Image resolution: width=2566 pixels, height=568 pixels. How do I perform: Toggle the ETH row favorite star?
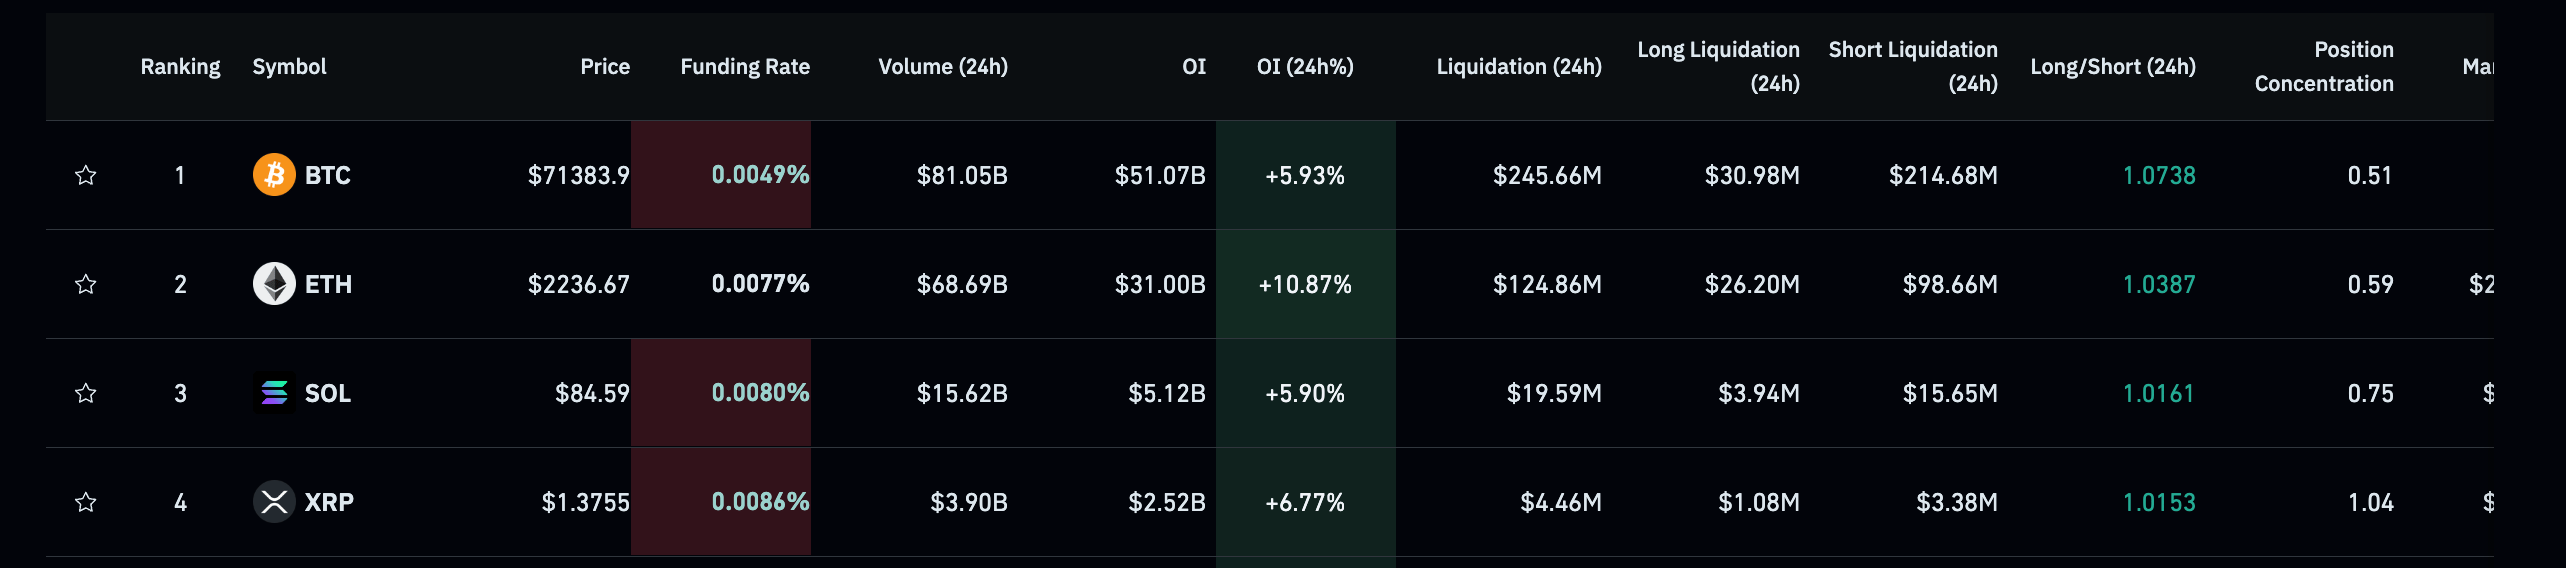point(86,284)
